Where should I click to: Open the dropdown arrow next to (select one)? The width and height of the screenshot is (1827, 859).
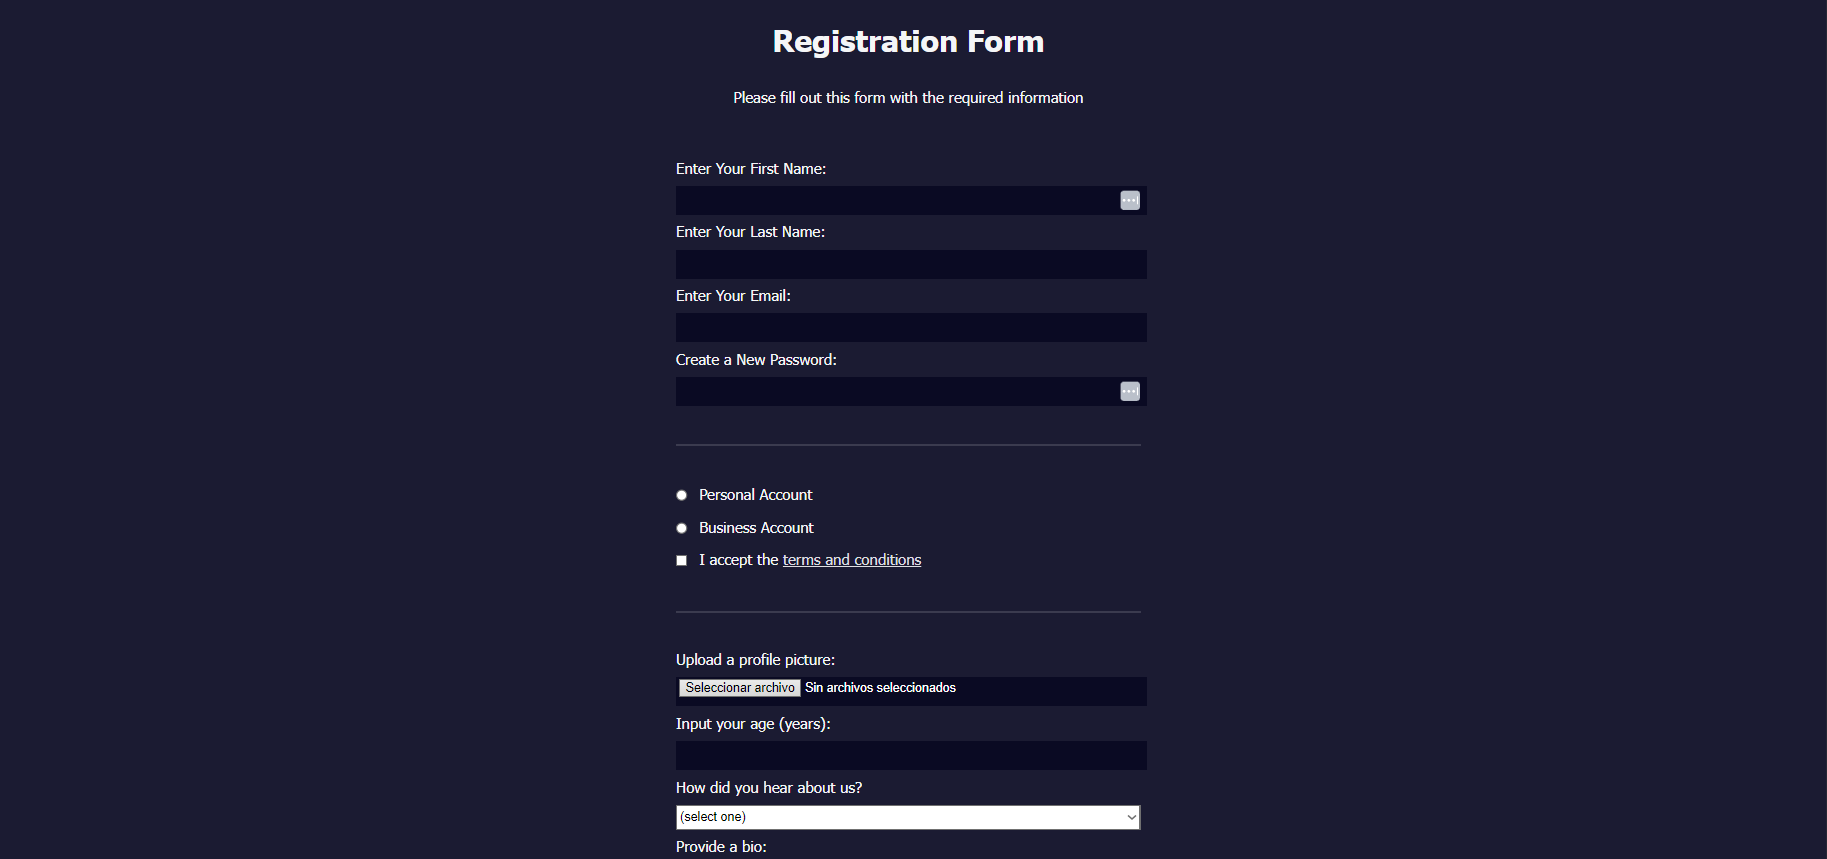pos(1129,817)
